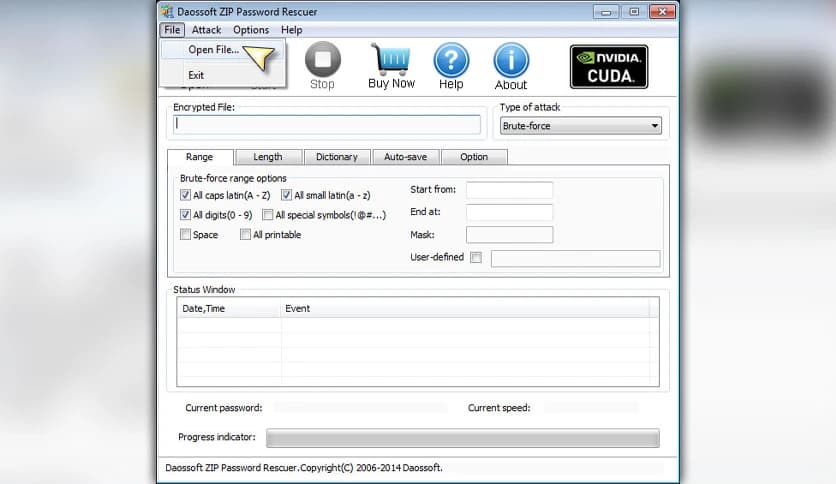Toggle All caps latin(A - Z) checkbox
Viewport: 836px width, 484px height.
pyautogui.click(x=185, y=195)
